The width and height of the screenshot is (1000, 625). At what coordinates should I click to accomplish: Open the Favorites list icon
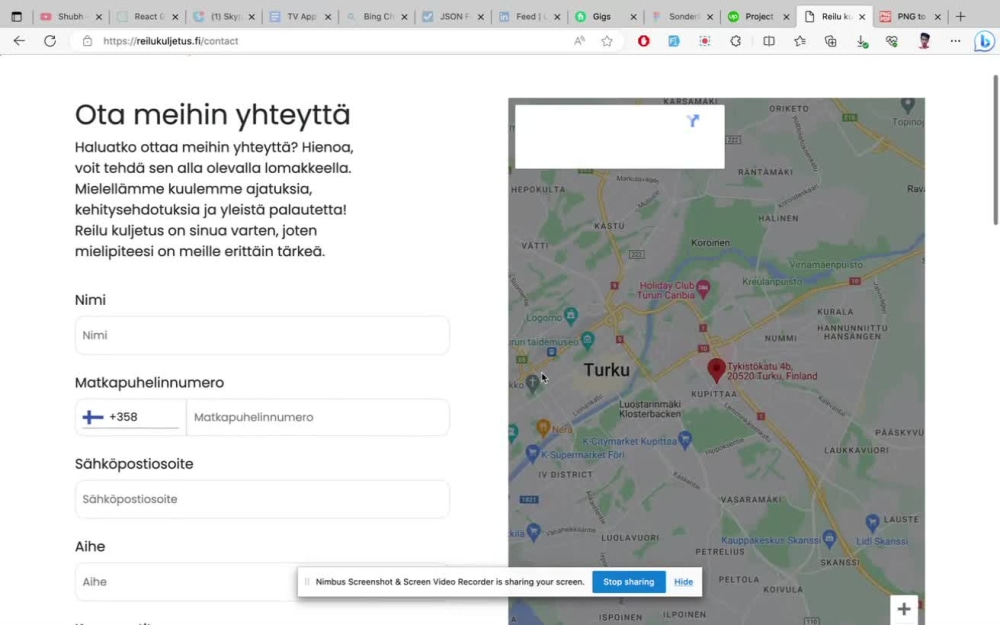tap(800, 41)
